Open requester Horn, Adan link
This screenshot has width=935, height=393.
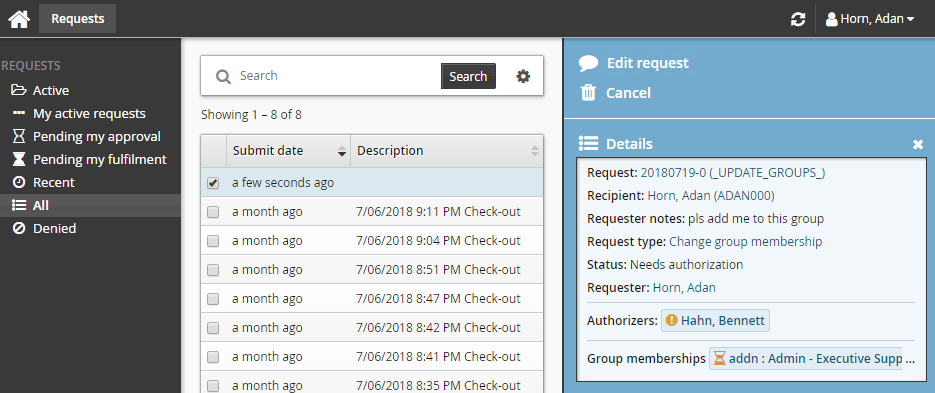684,287
